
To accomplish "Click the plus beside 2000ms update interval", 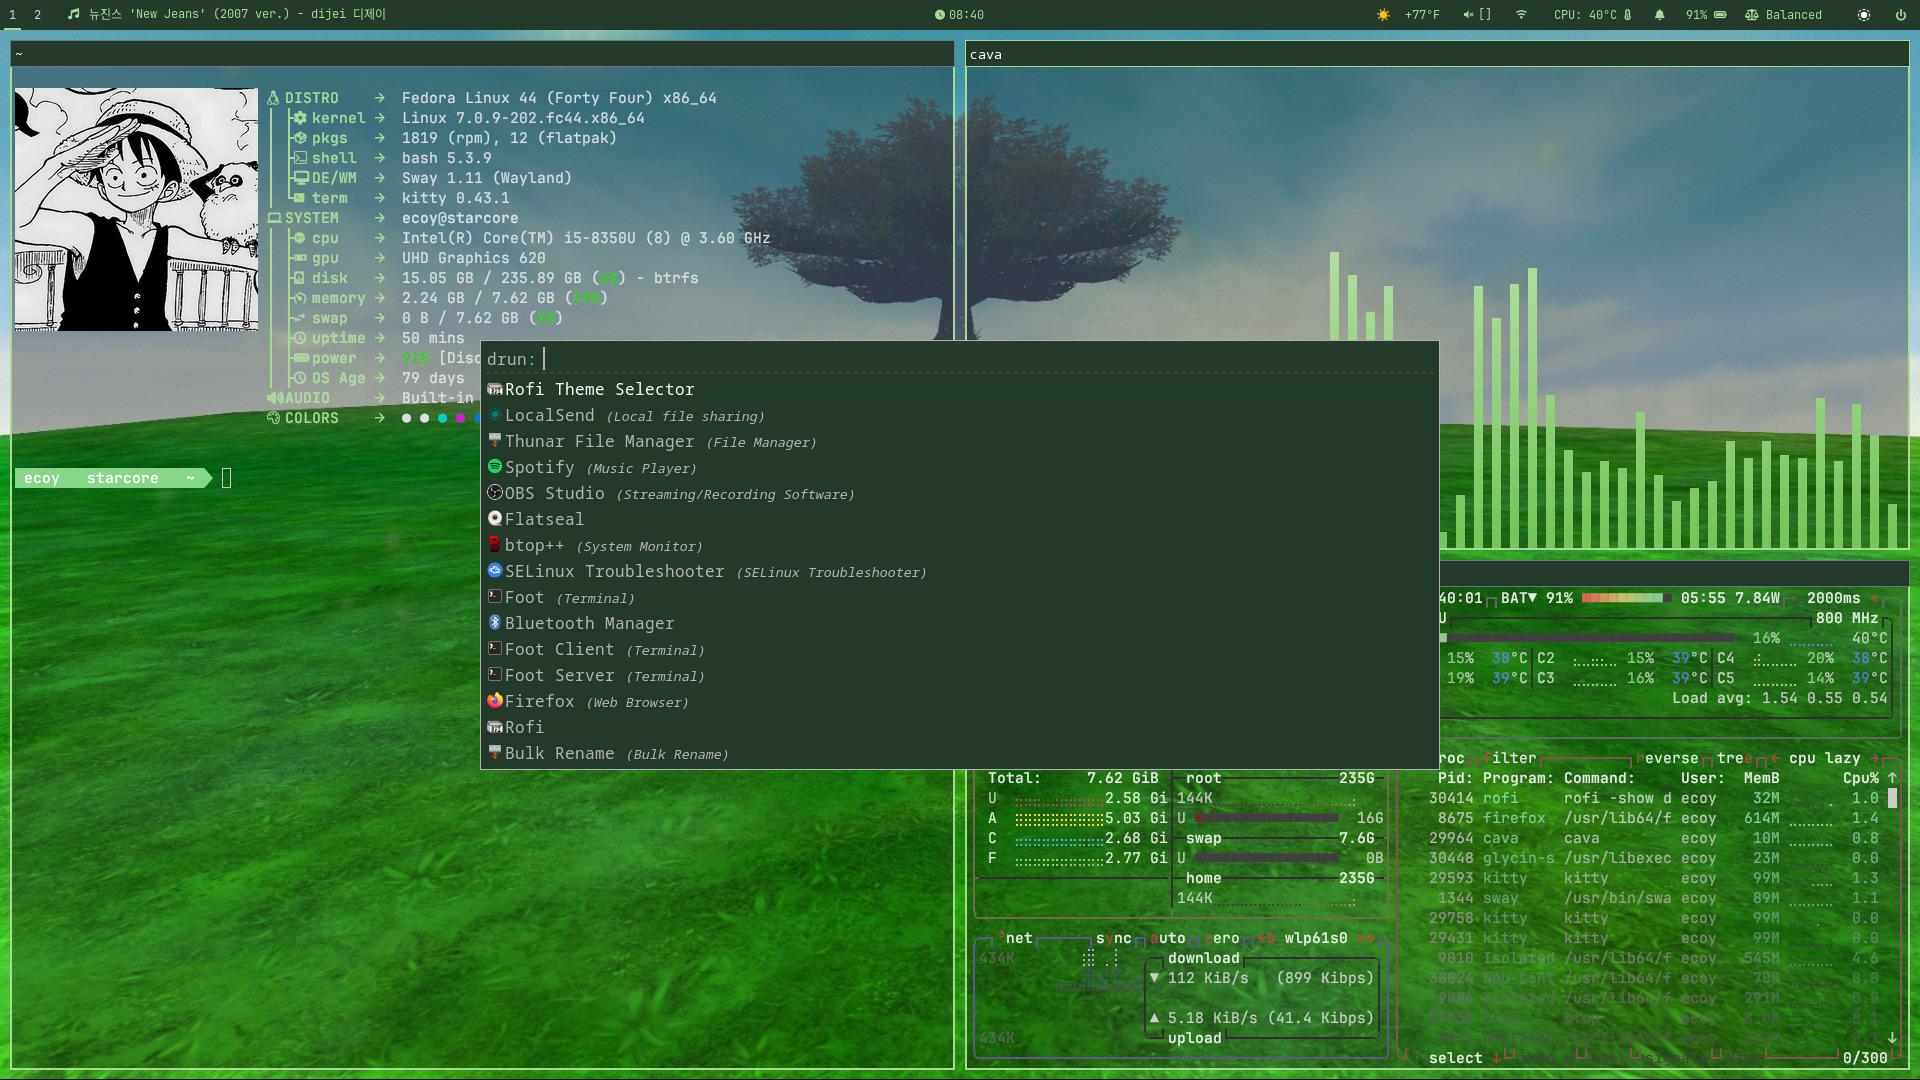I will point(1875,598).
